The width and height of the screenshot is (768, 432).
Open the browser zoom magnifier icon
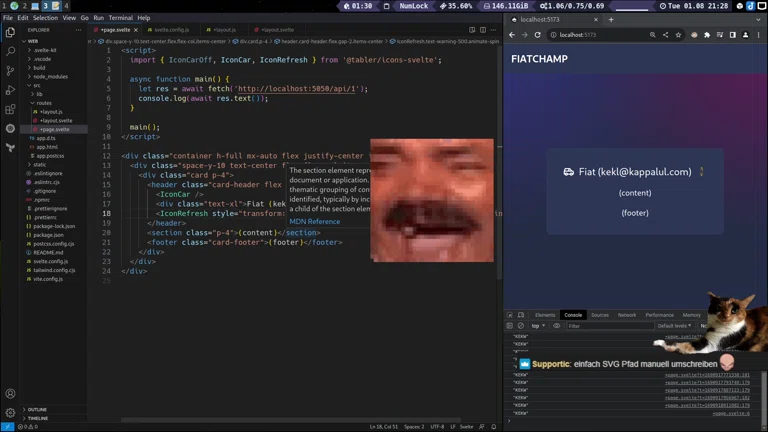coord(652,35)
